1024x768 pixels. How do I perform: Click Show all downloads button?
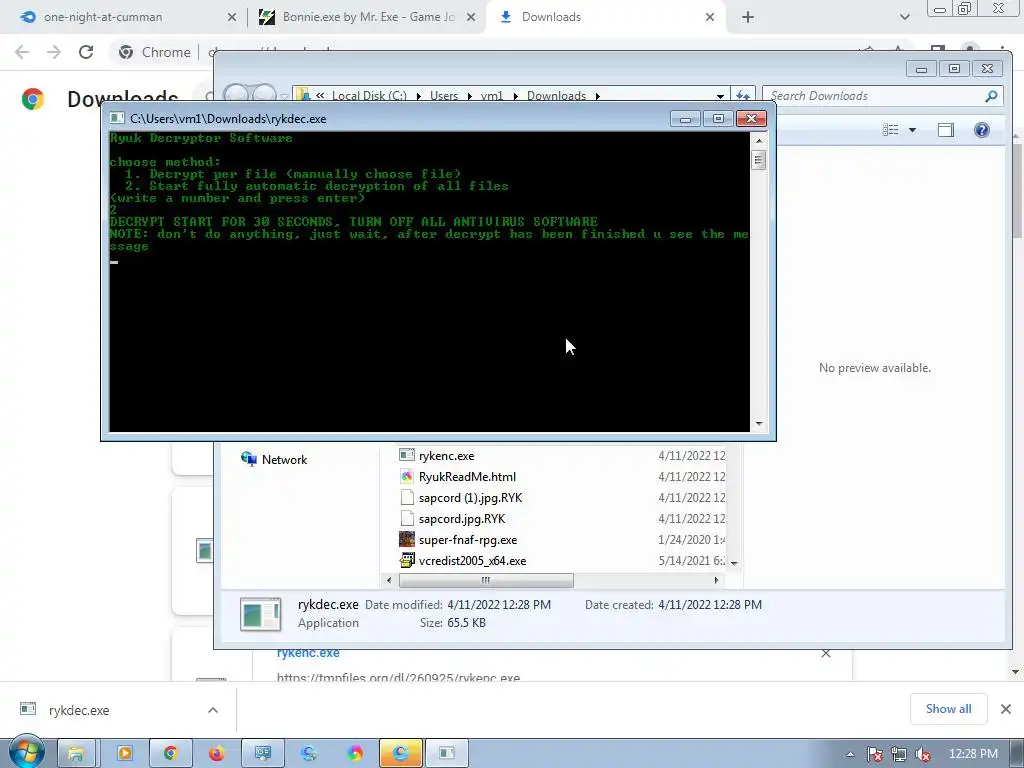(x=948, y=709)
